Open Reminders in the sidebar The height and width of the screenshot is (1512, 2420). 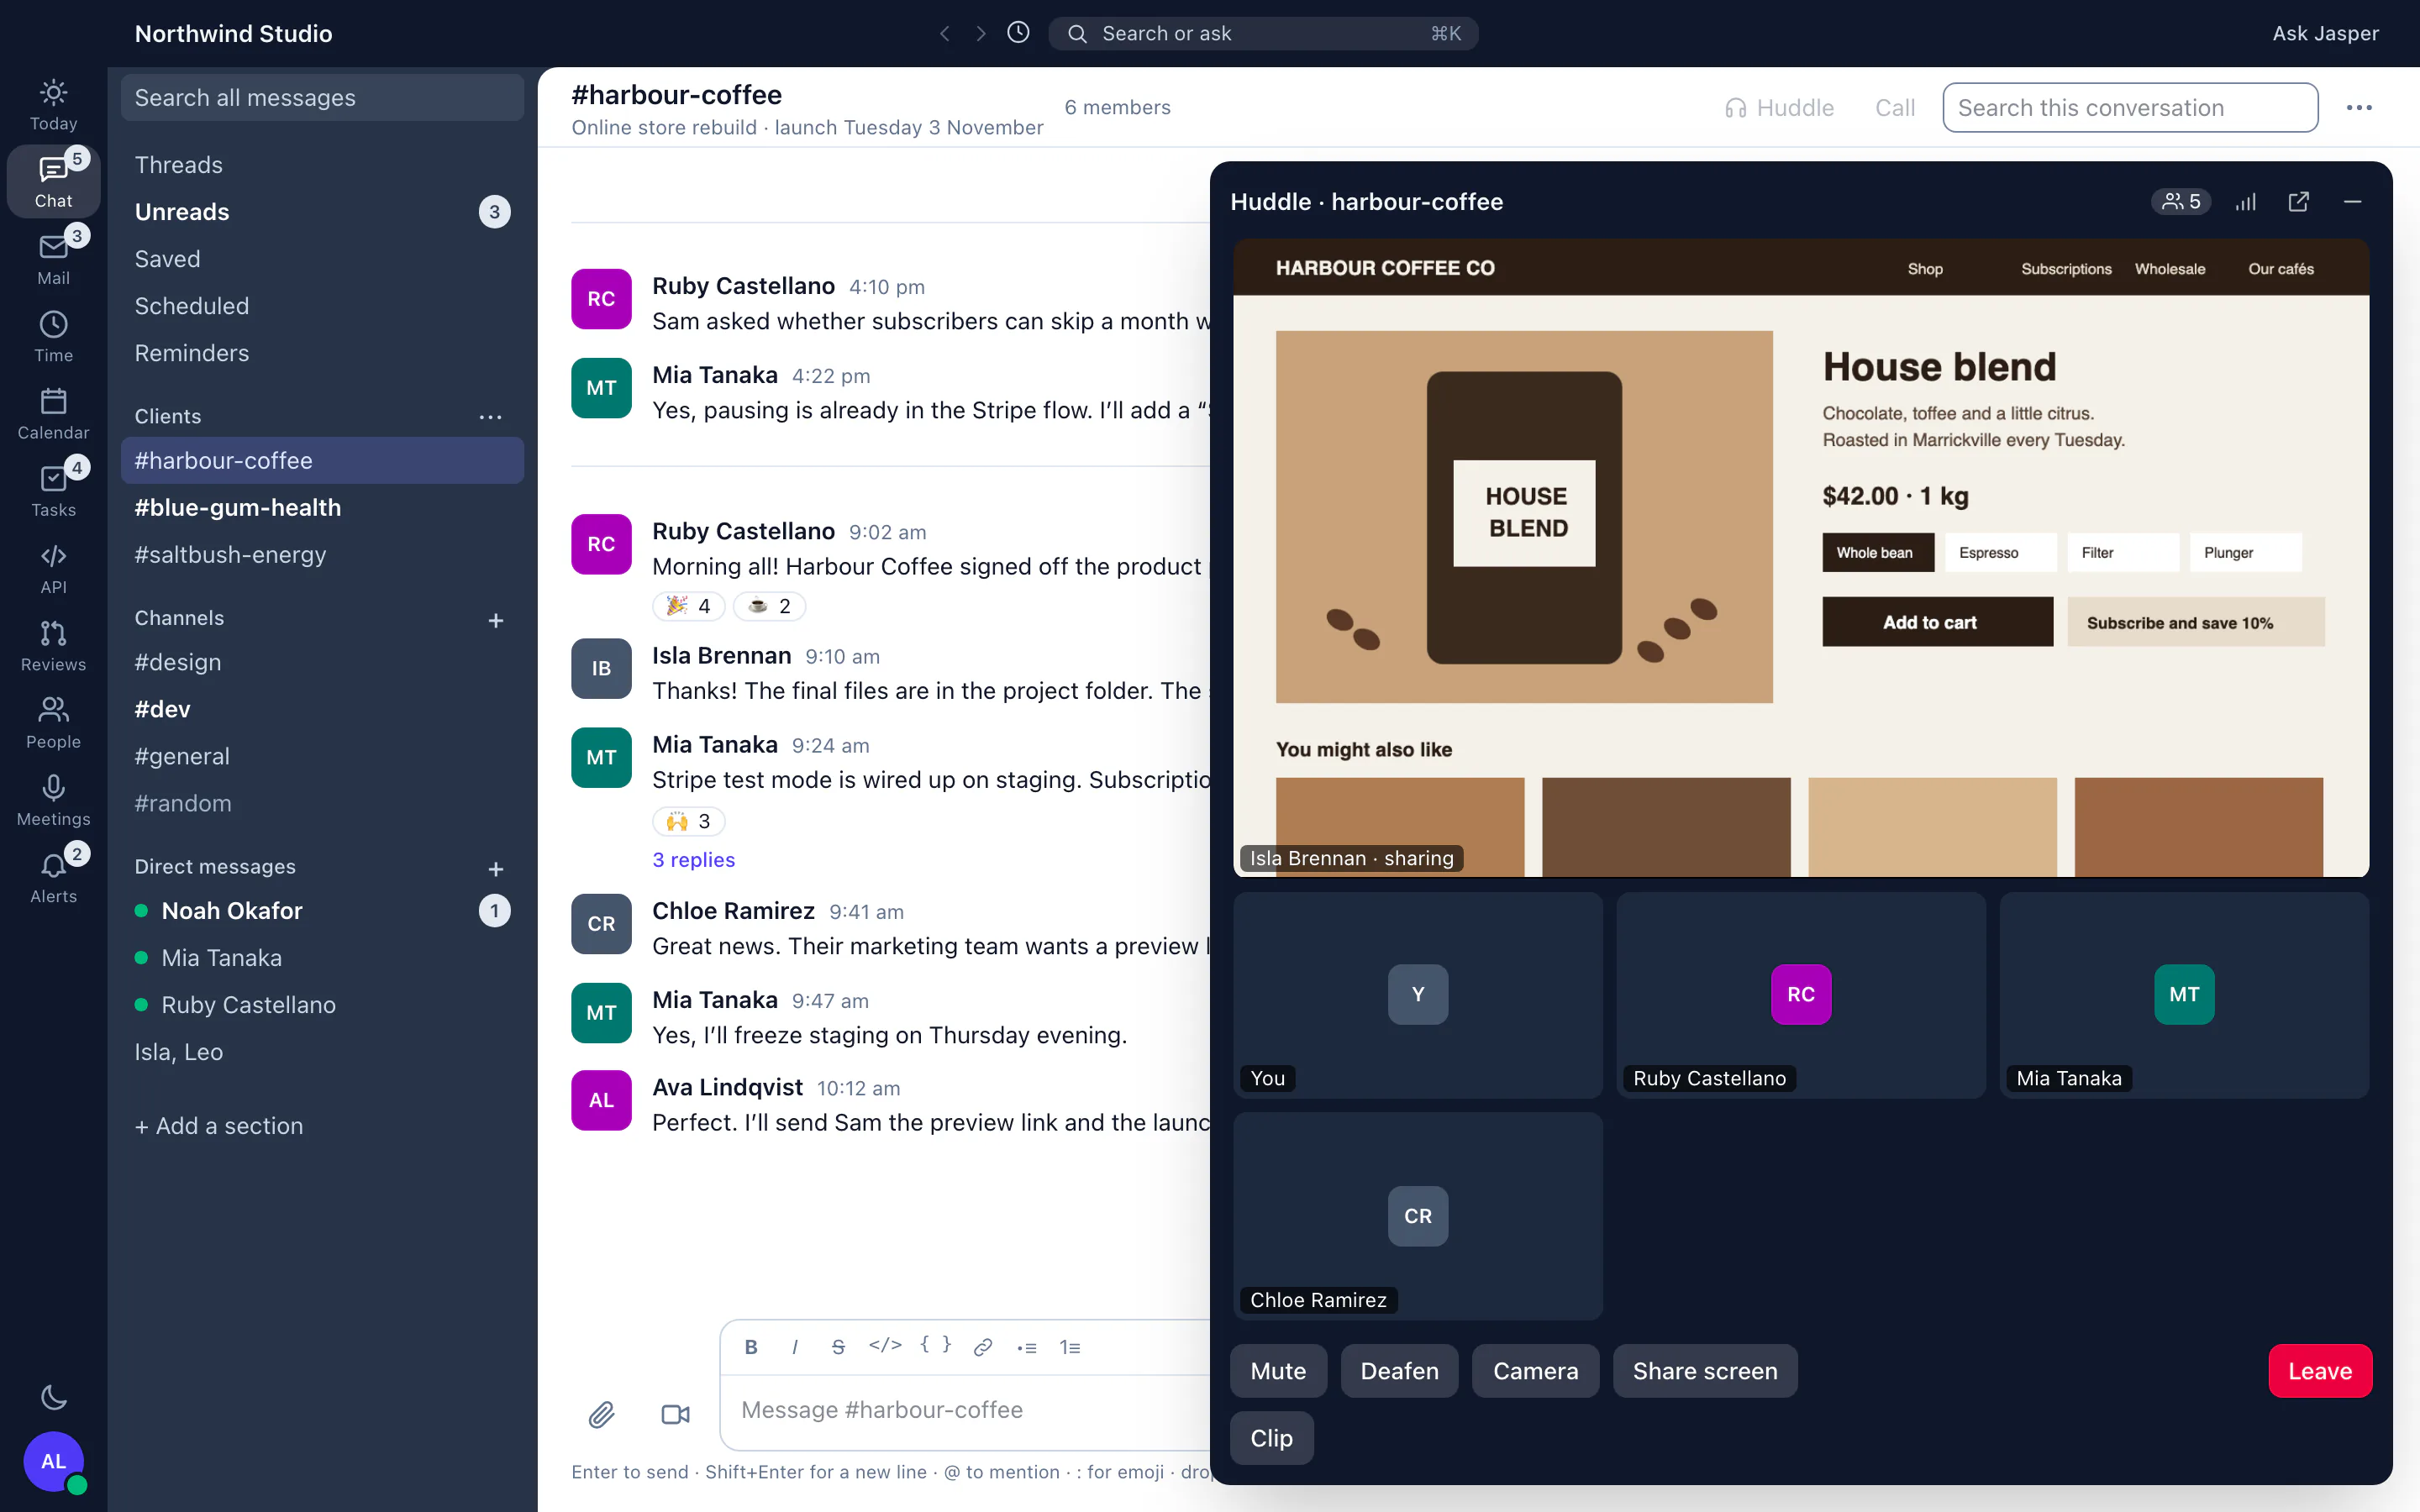(x=322, y=353)
